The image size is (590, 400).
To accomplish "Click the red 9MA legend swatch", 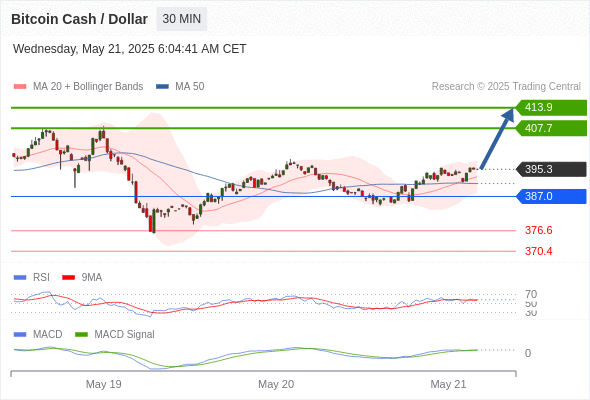I will (68, 278).
